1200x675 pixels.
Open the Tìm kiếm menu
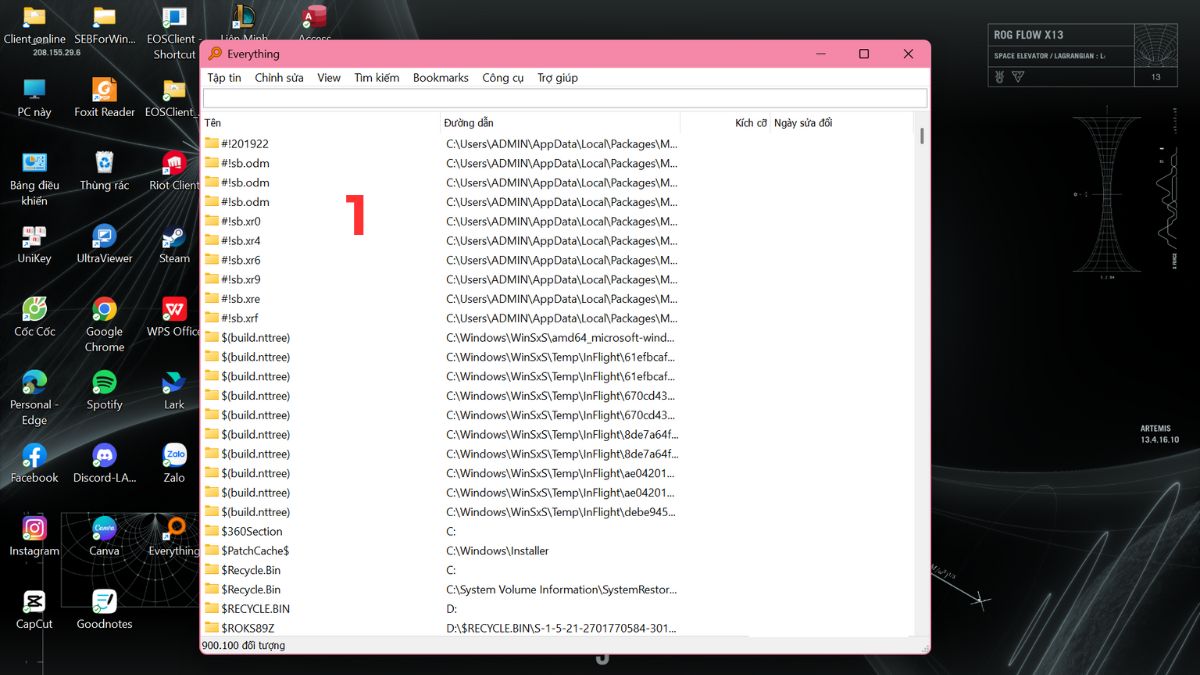click(376, 78)
